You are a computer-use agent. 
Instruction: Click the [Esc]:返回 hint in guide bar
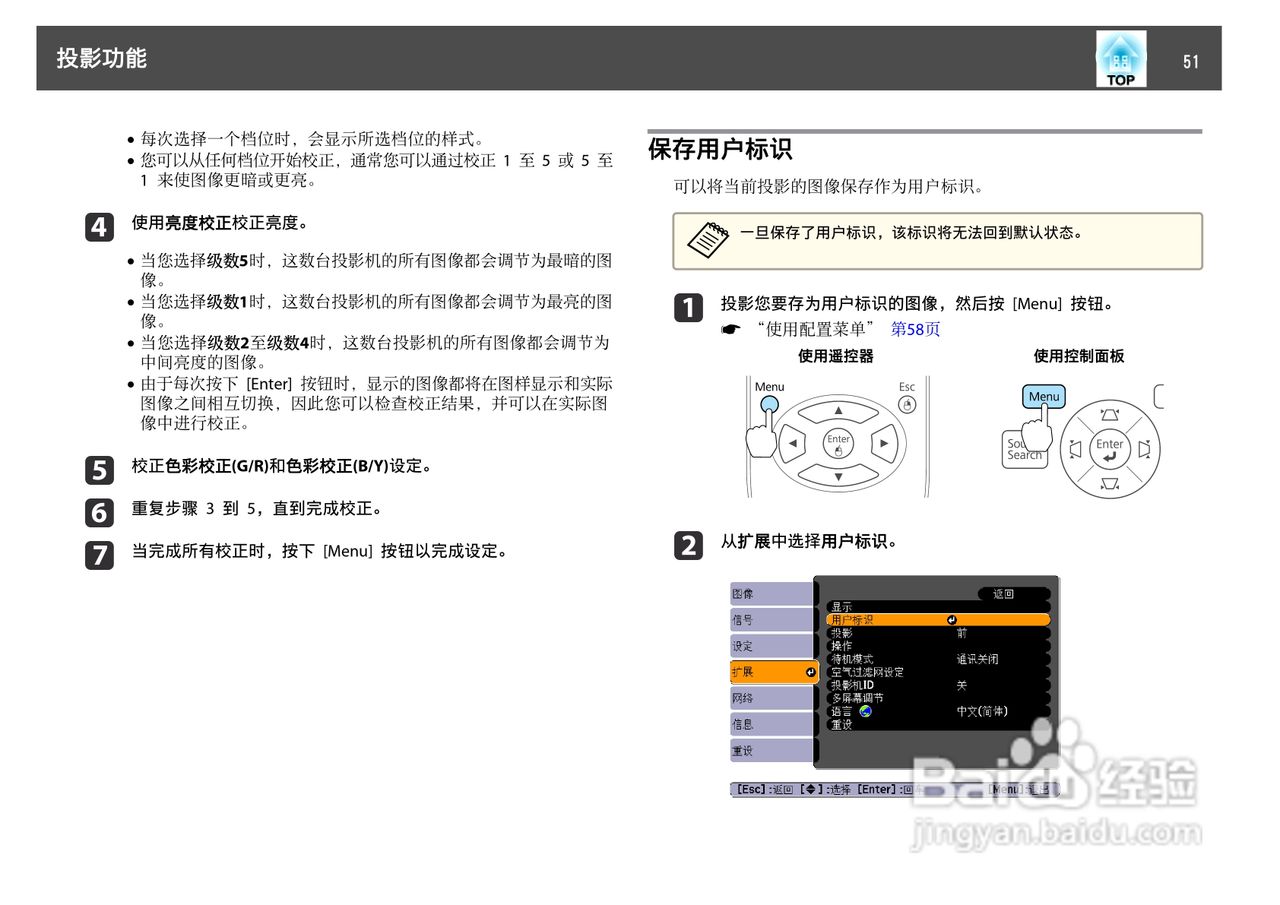[764, 789]
